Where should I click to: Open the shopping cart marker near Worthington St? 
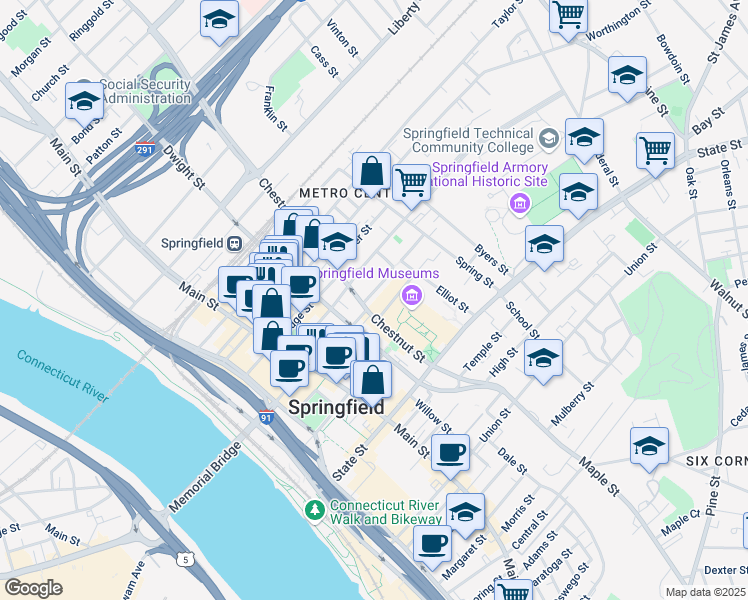pyautogui.click(x=568, y=16)
